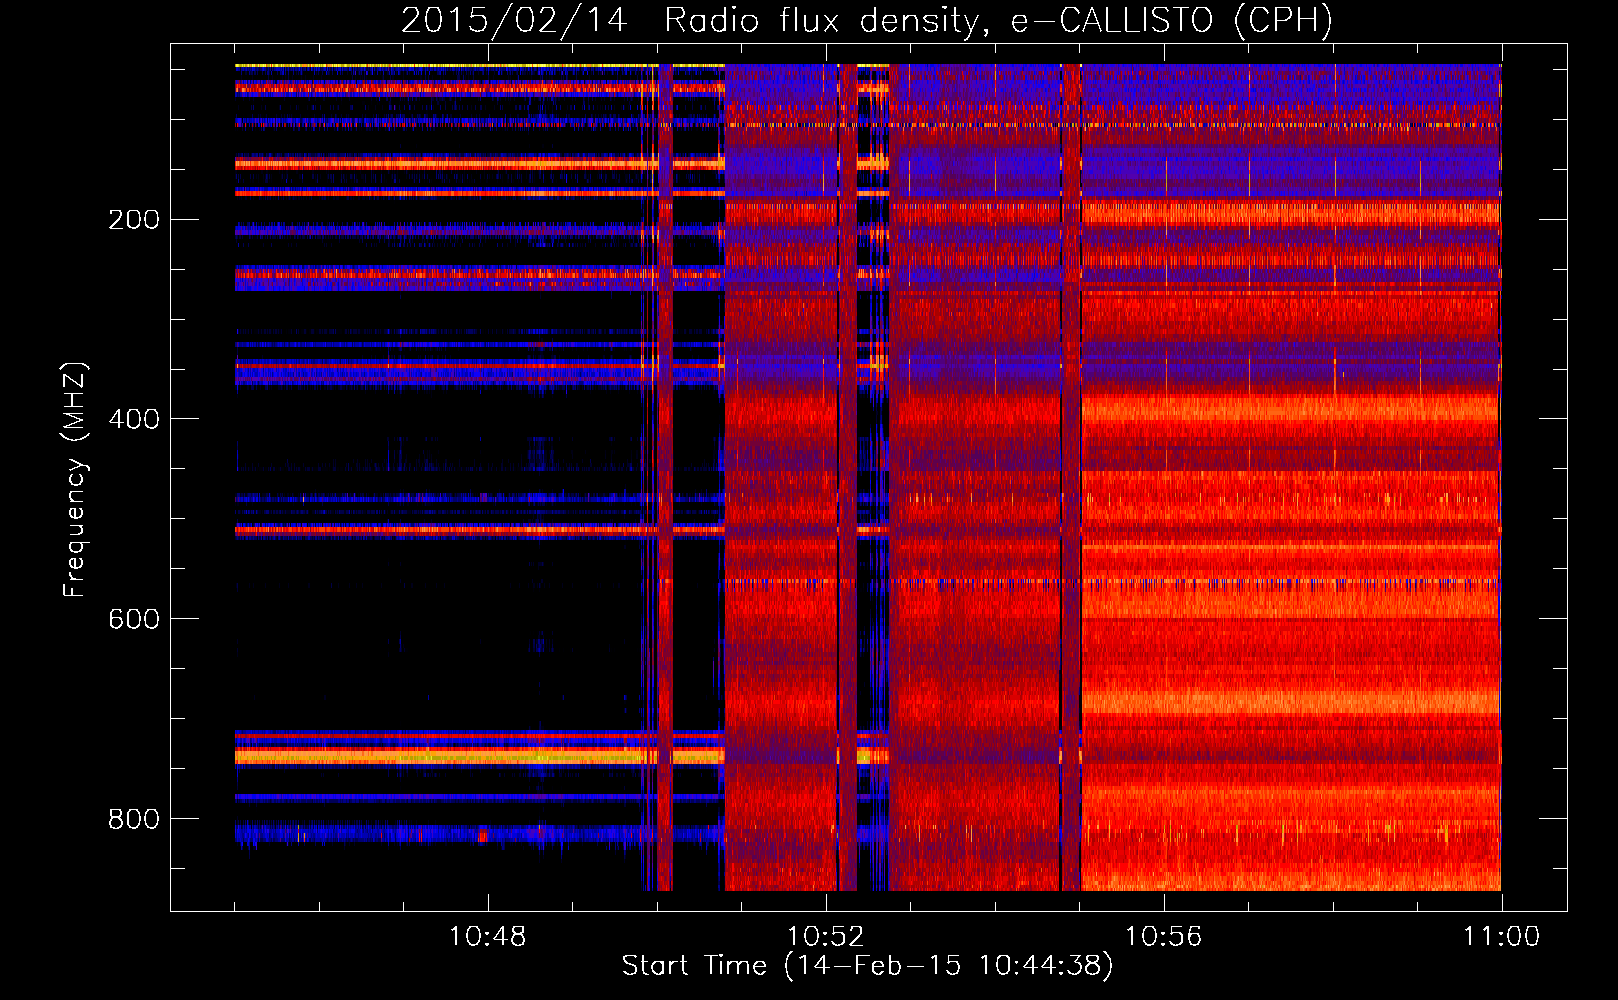Click the '600' frequency tick label
This screenshot has width=1618, height=1000.
click(x=134, y=619)
